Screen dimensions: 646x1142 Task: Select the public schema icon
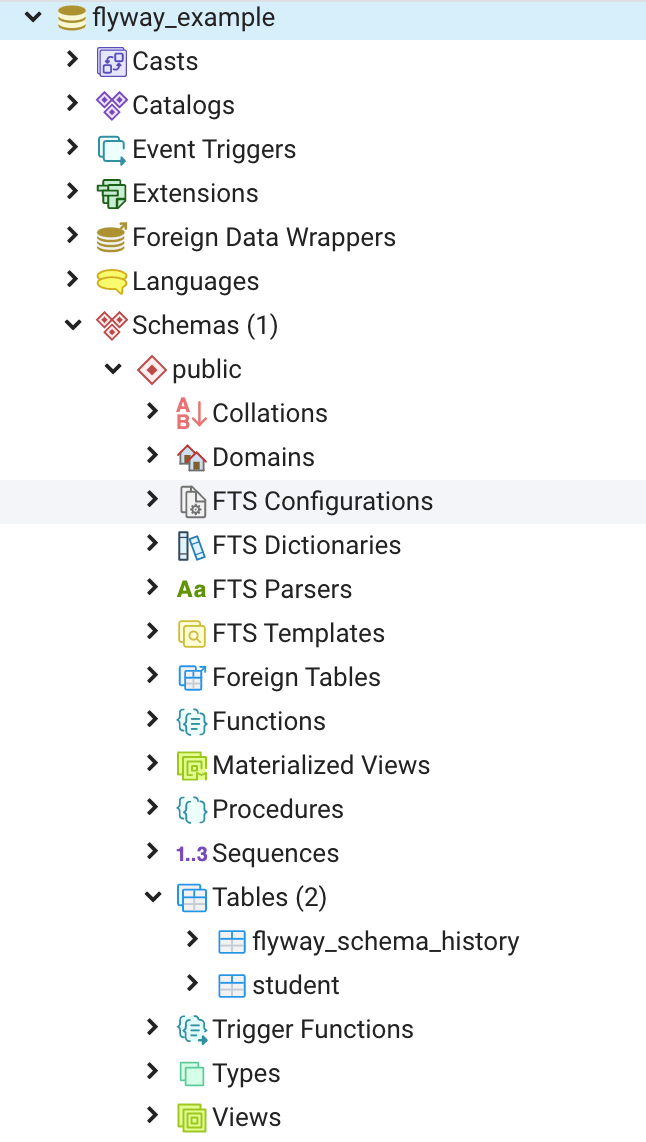[151, 369]
